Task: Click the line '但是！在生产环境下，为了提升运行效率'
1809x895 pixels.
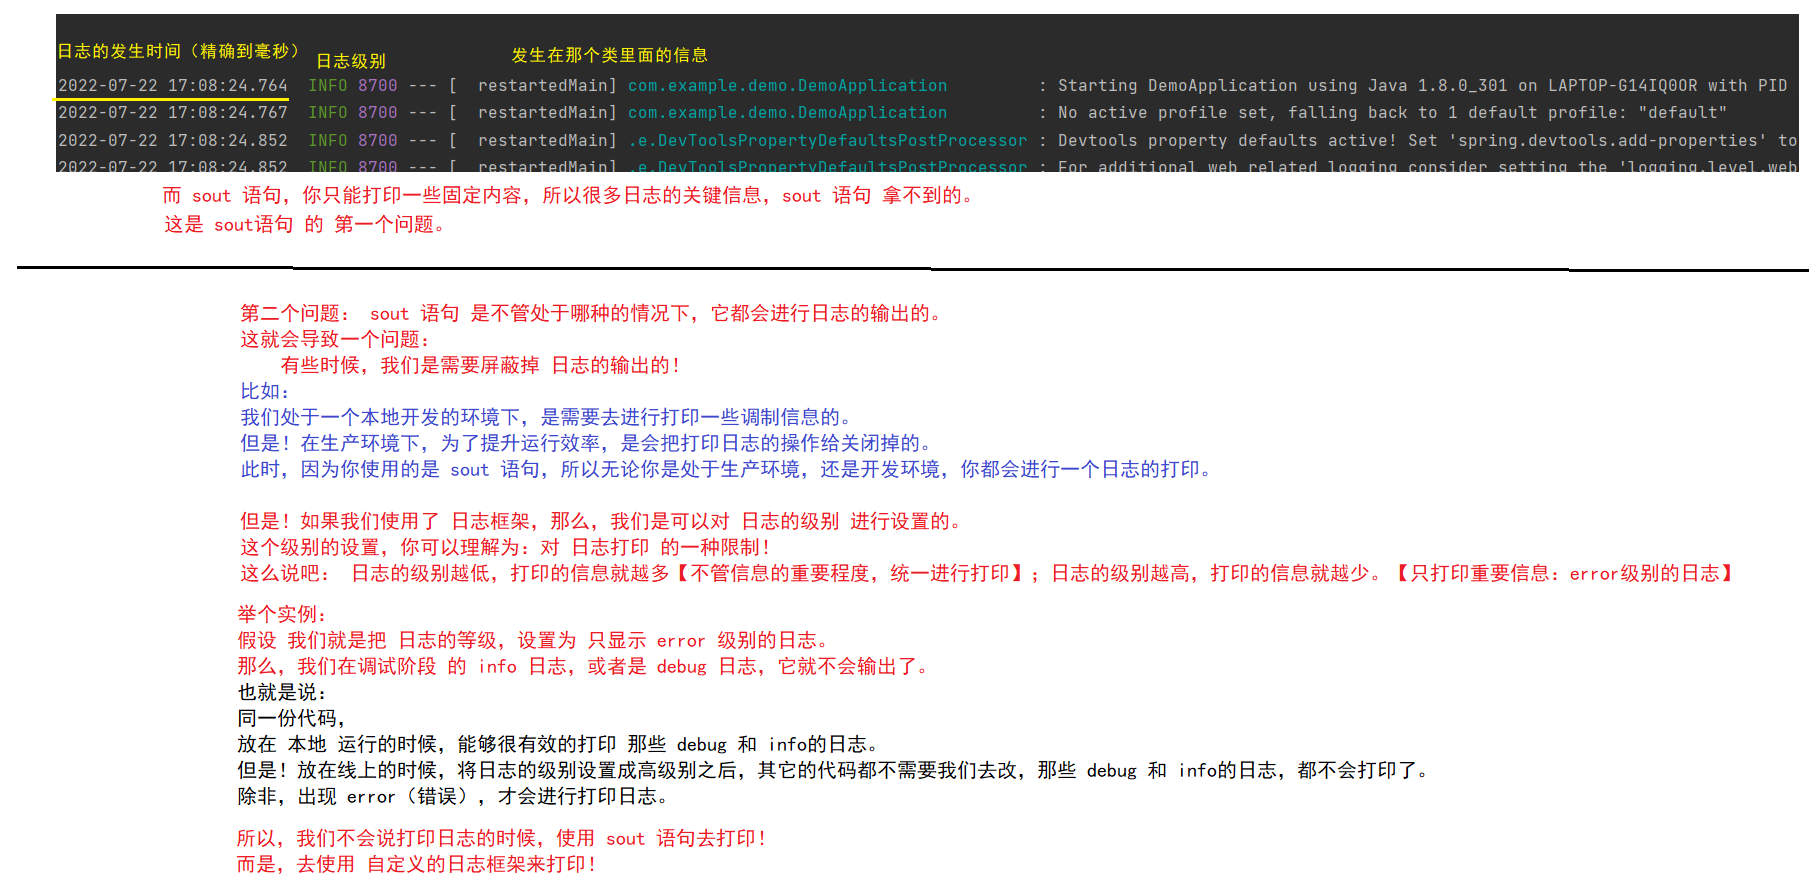Action: pyautogui.click(x=587, y=443)
